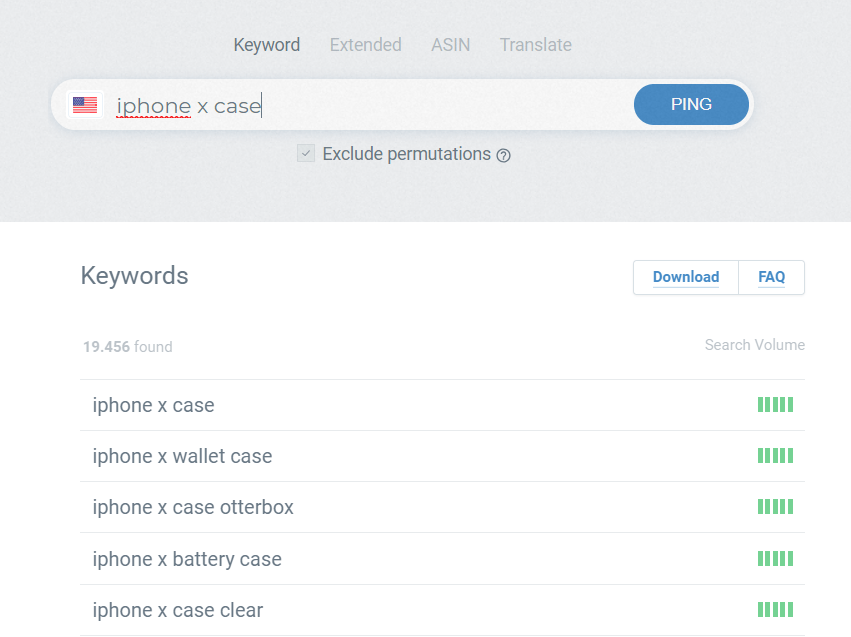
Task: Download the keywords list
Action: 685,277
